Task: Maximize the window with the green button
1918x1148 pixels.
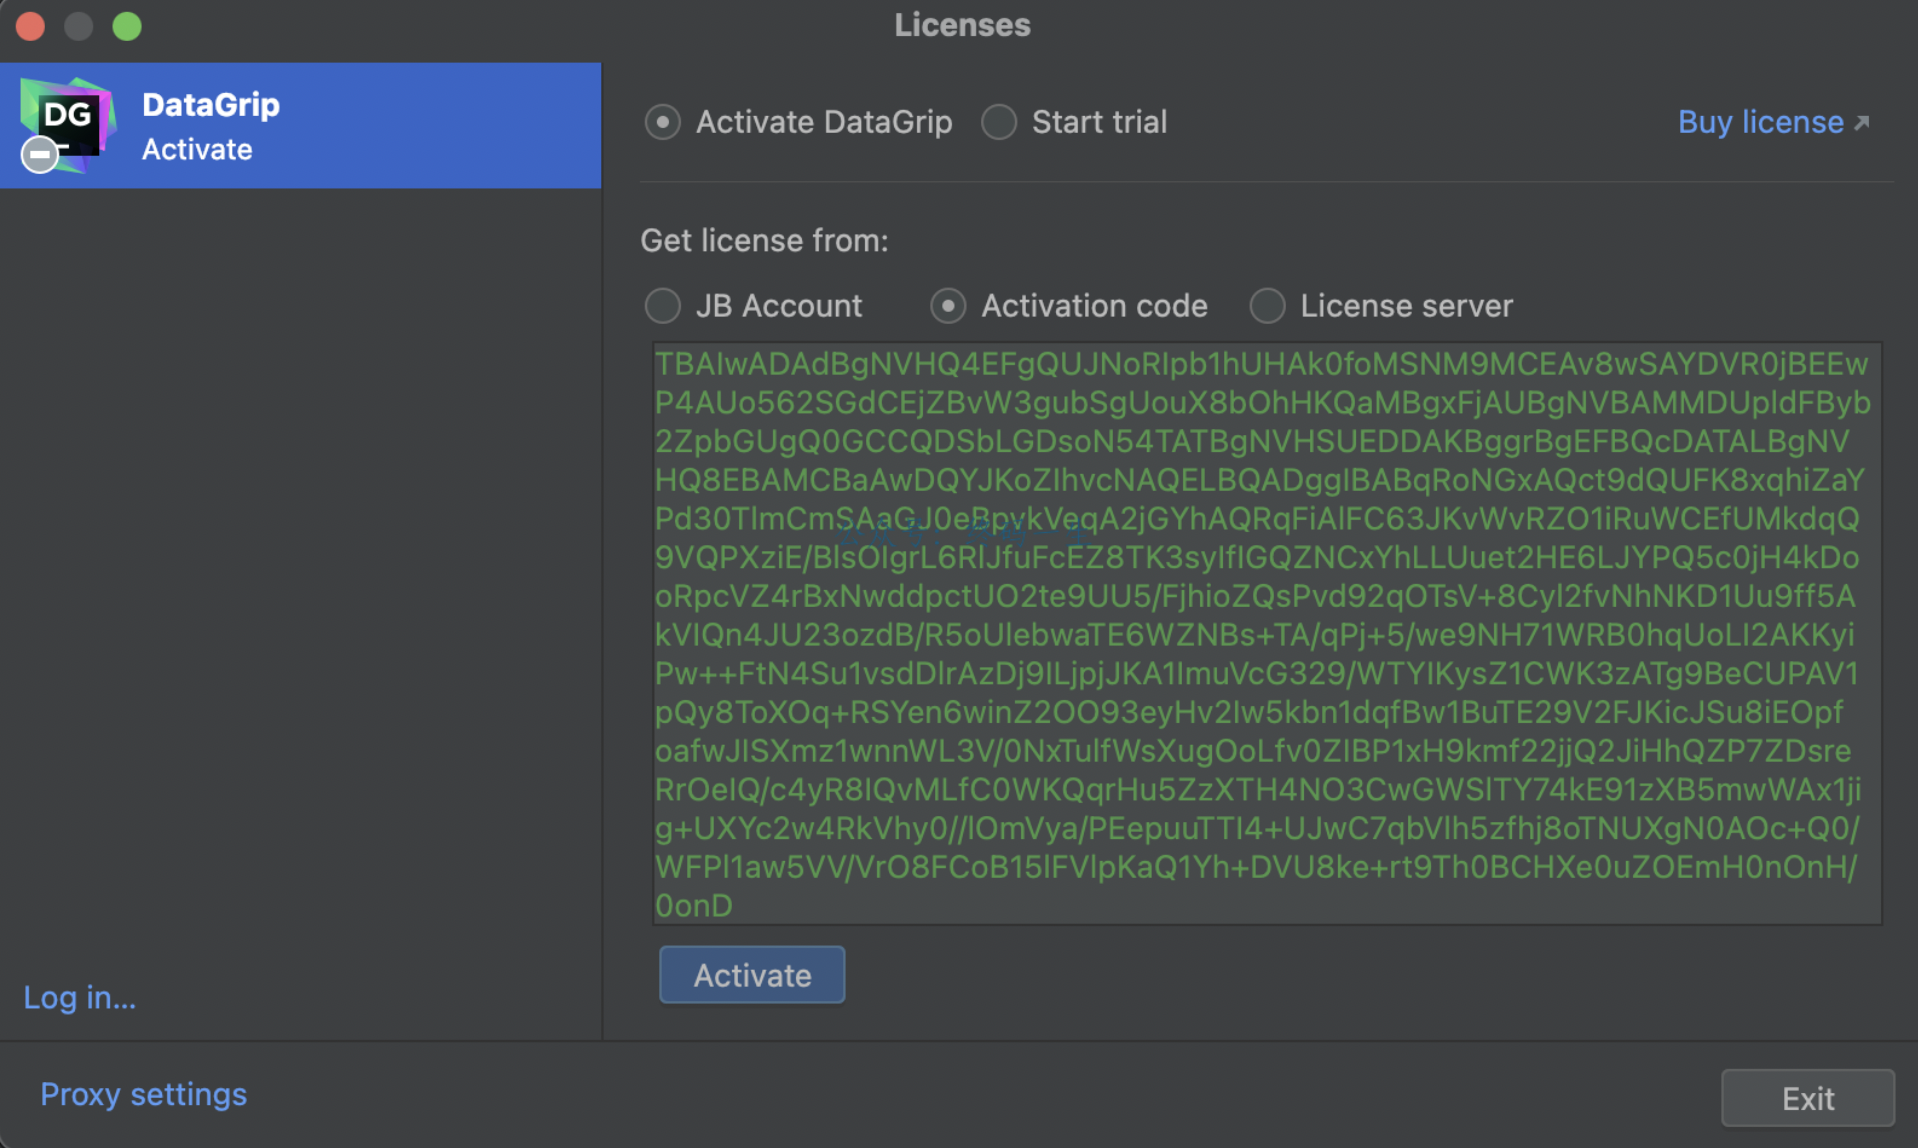Action: point(127,26)
